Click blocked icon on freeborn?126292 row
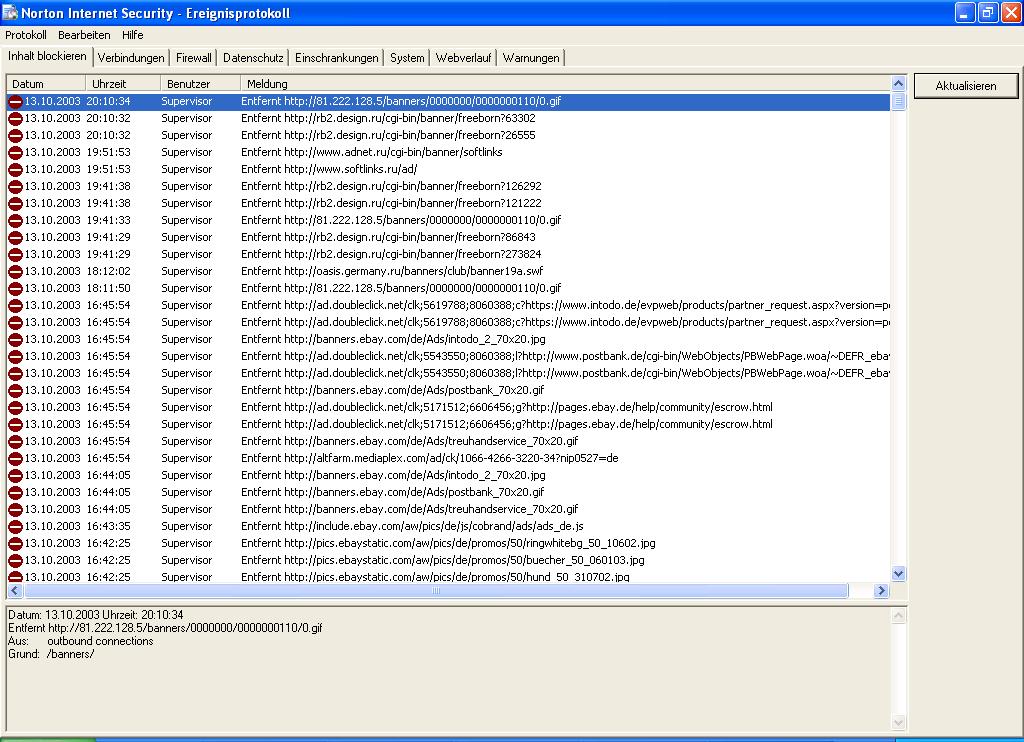 pyautogui.click(x=15, y=187)
